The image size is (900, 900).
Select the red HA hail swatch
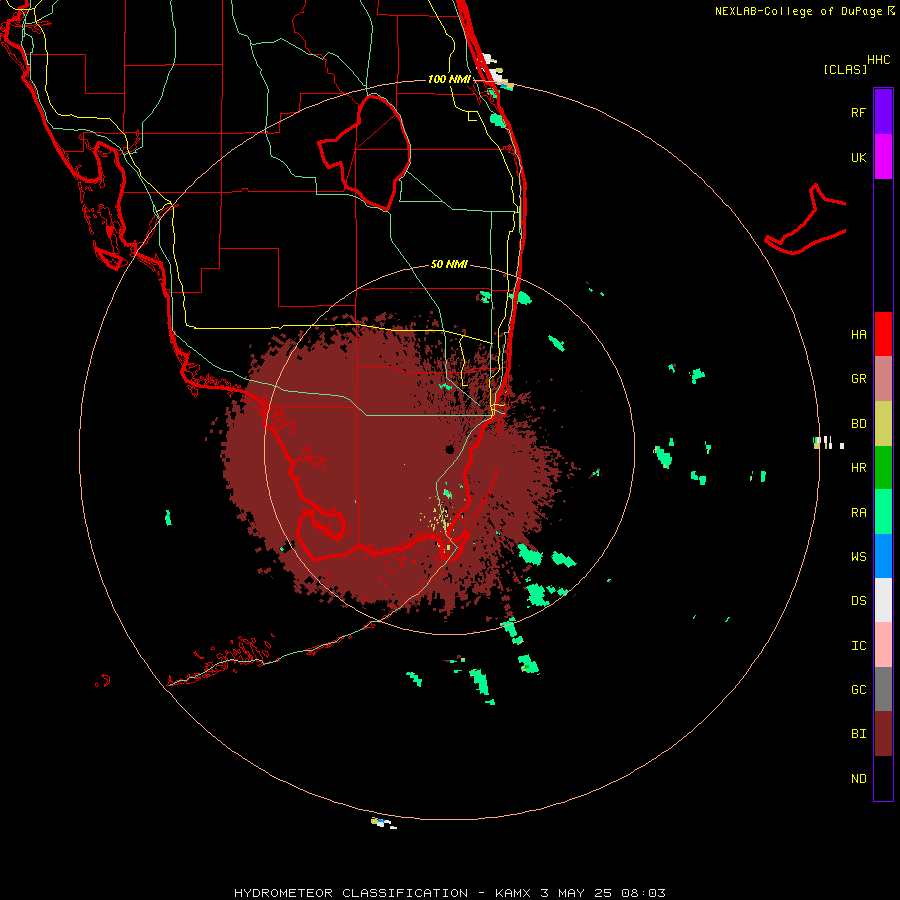[883, 334]
